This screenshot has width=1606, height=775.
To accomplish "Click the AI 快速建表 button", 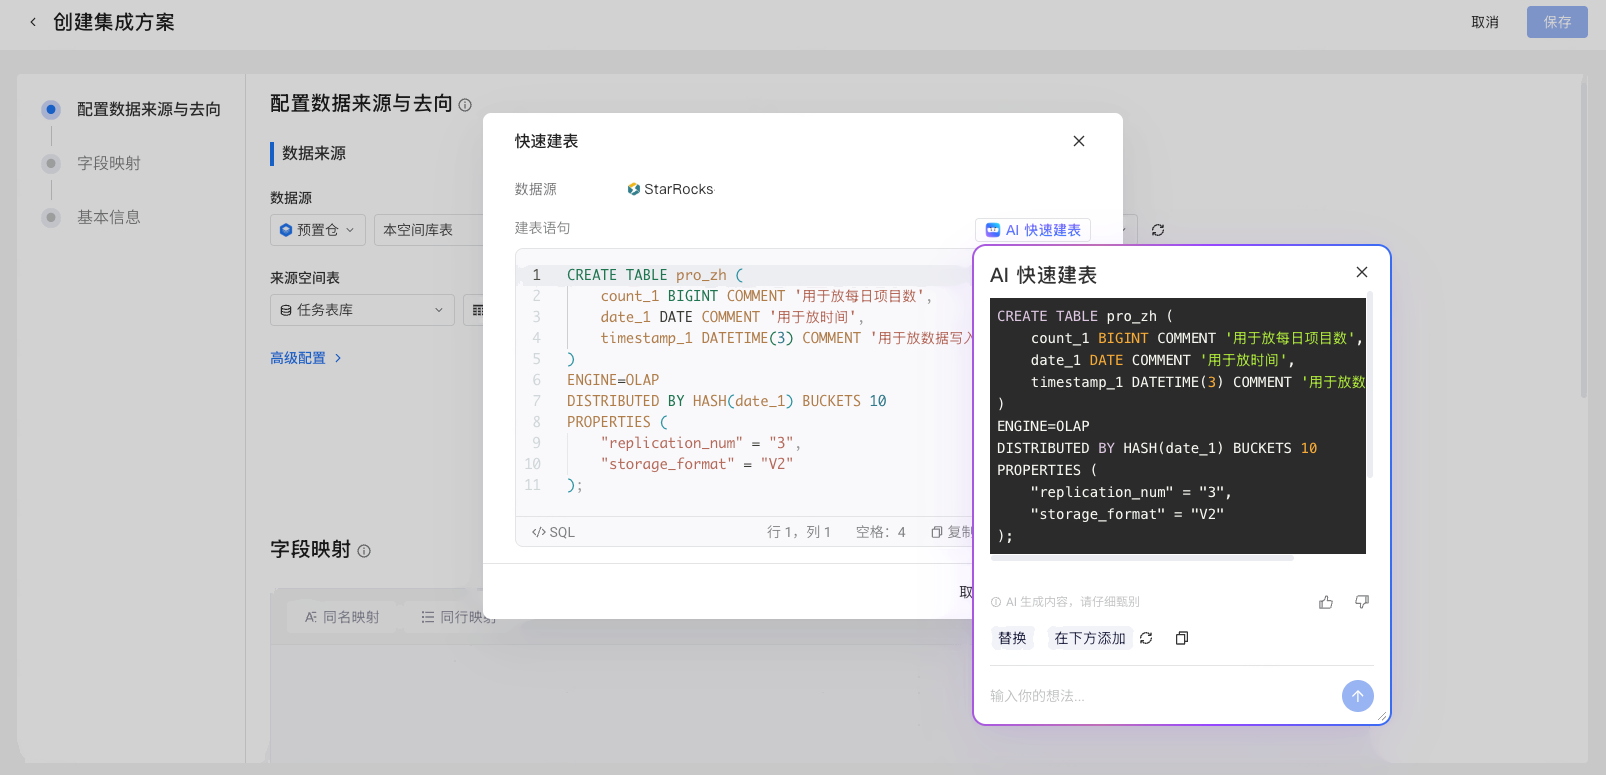I will 1033,230.
